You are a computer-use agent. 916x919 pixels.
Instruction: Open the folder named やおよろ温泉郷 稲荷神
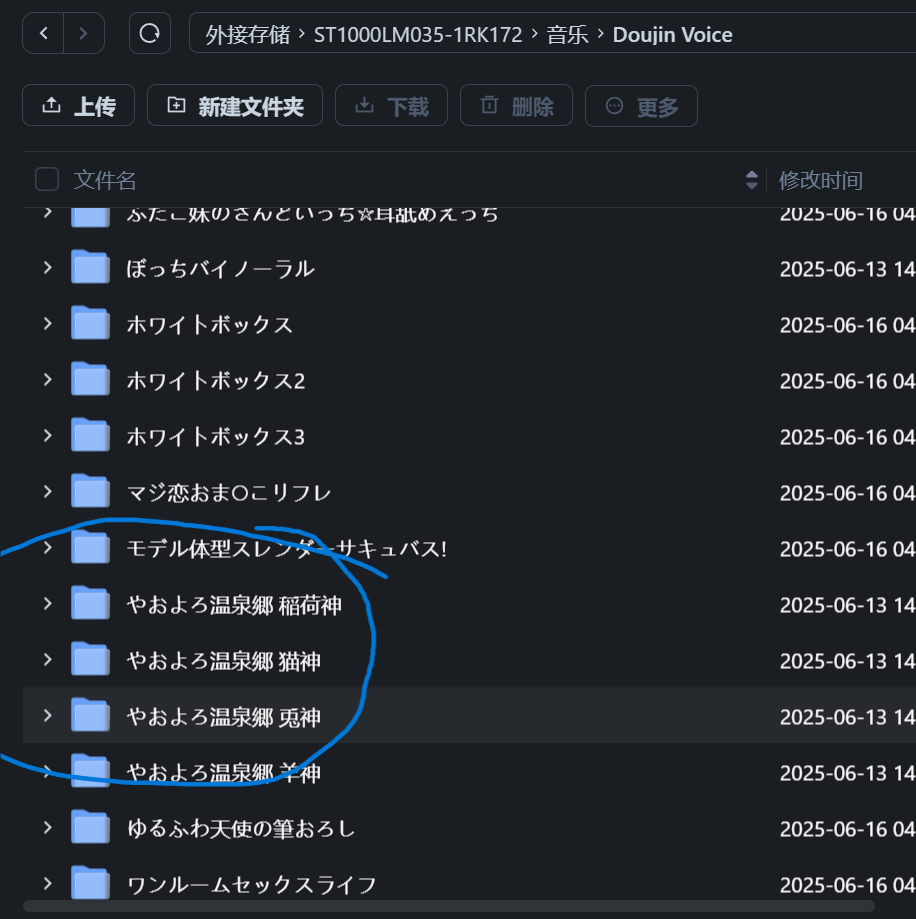234,605
